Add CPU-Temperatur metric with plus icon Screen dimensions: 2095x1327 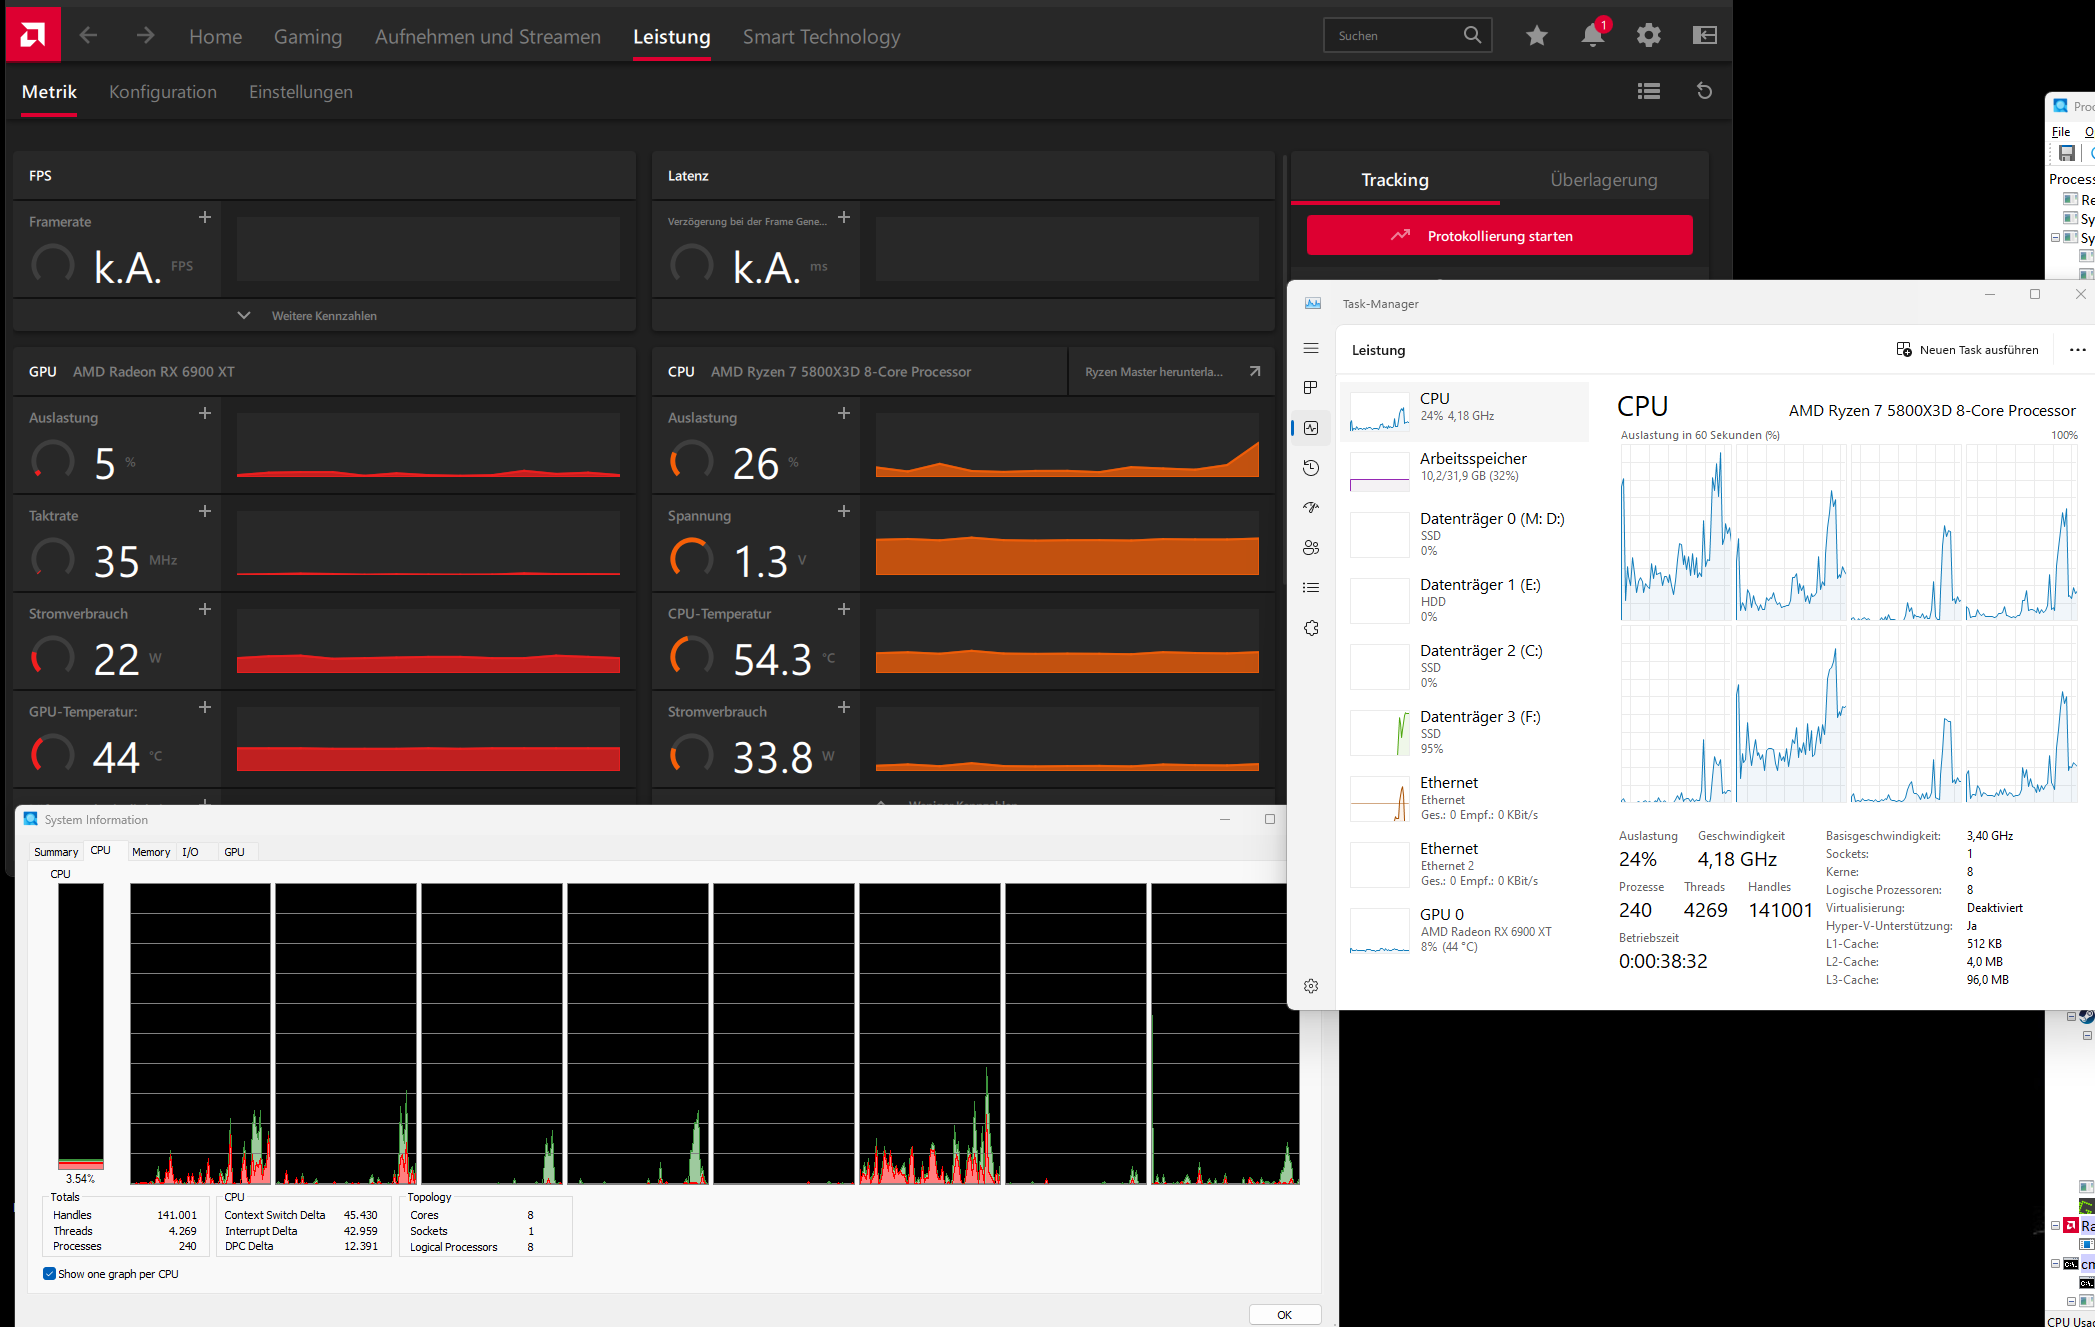pos(844,609)
